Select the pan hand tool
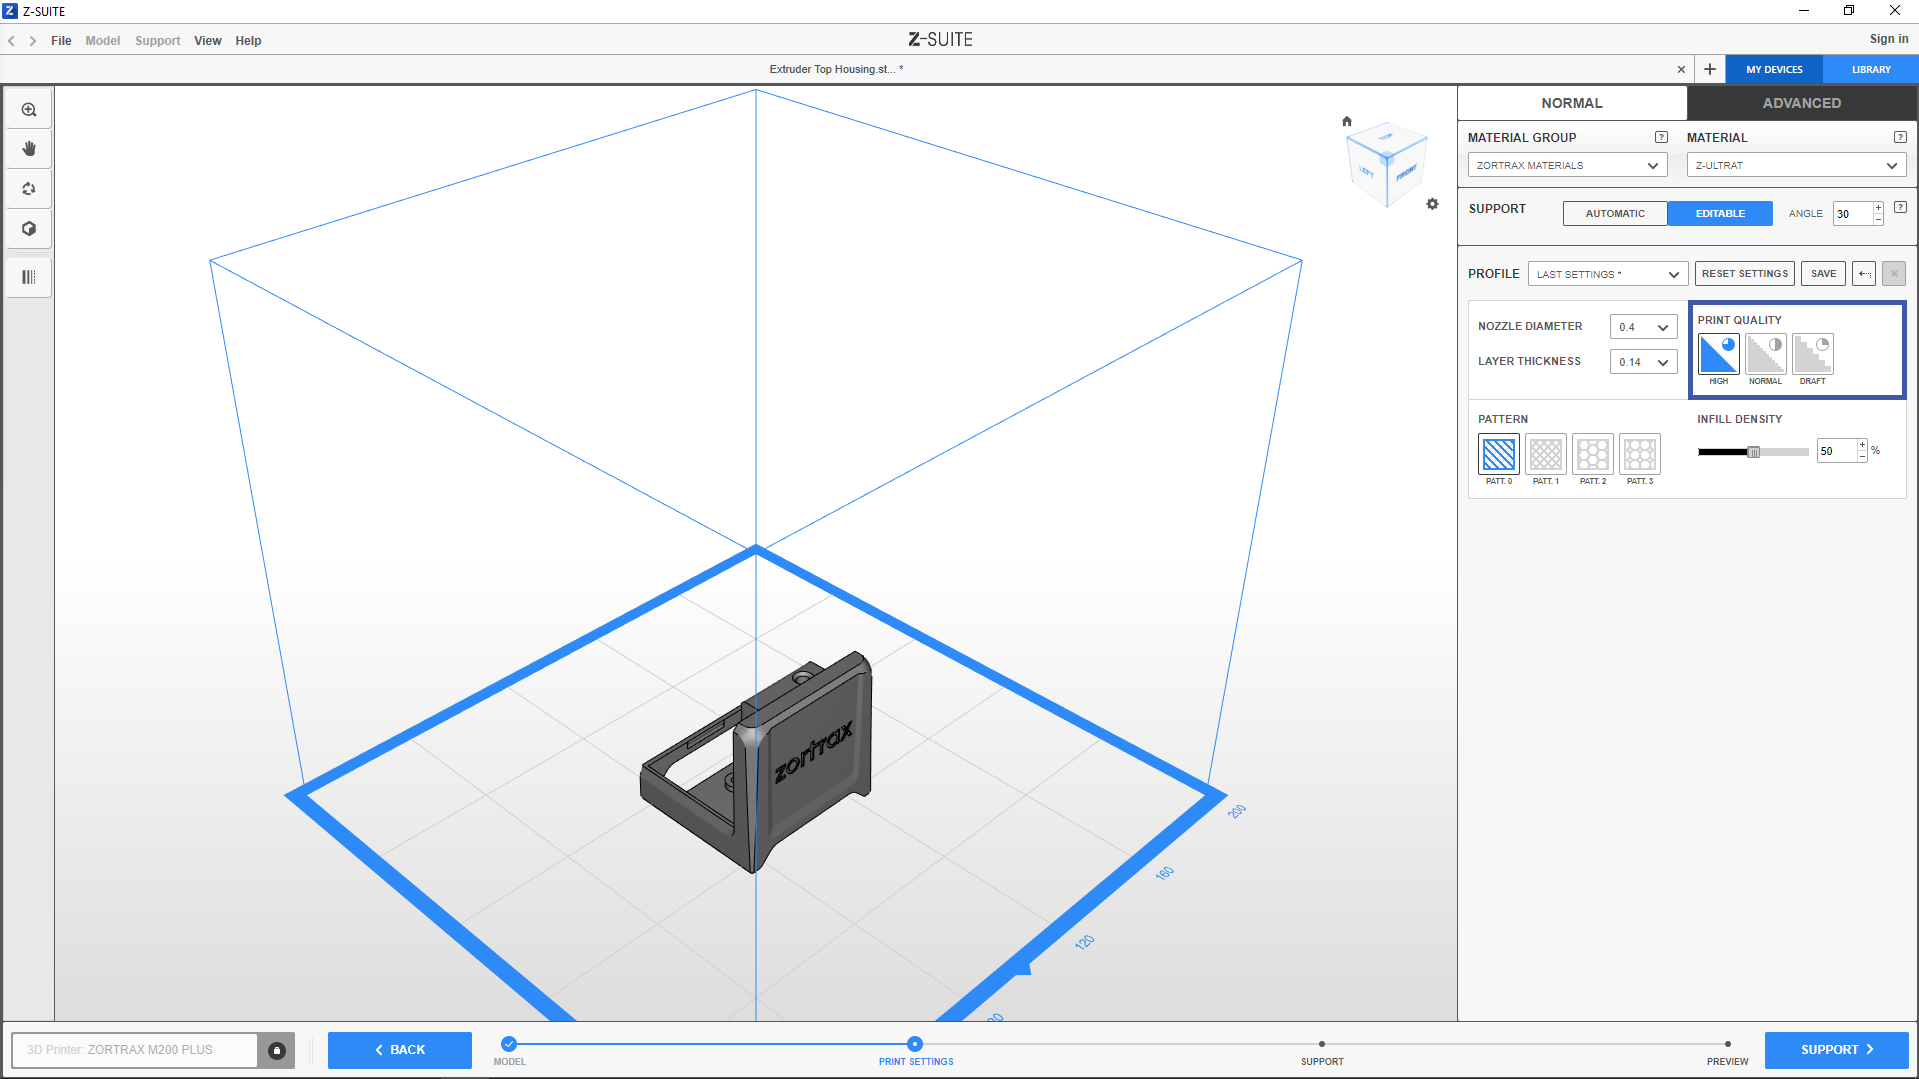This screenshot has height=1079, width=1919. pos(29,149)
